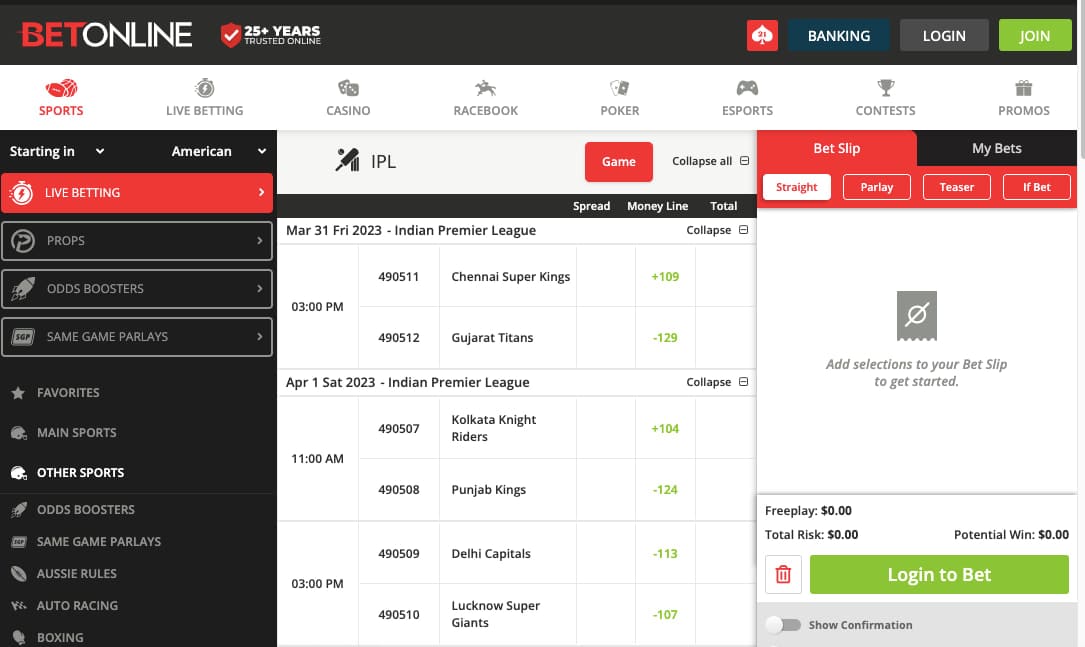The width and height of the screenshot is (1085, 647).
Task: Click the trash icon to clear bet slip
Action: click(x=783, y=574)
